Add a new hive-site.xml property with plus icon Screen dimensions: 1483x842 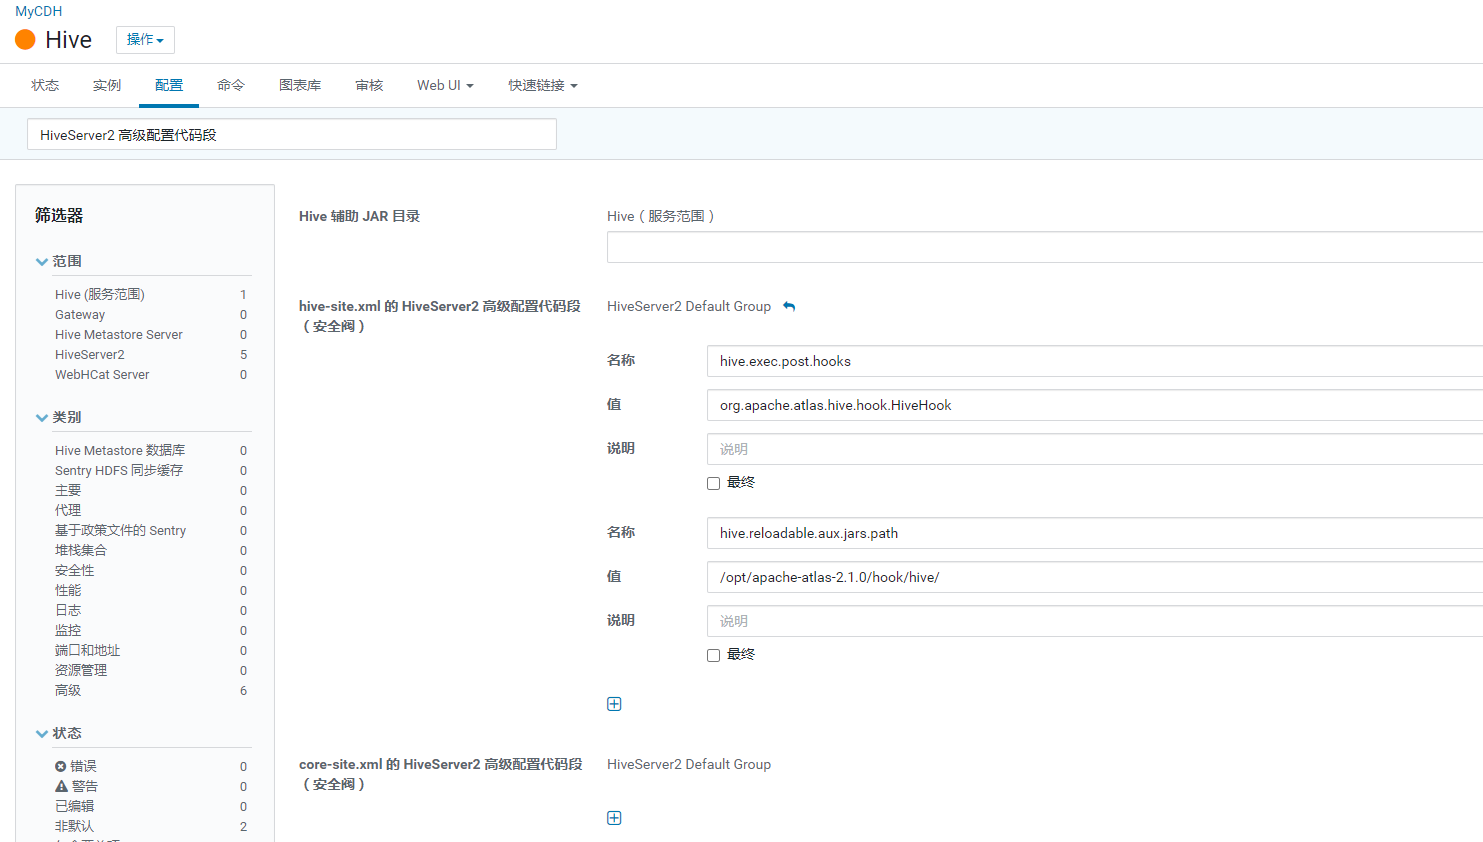pos(614,704)
